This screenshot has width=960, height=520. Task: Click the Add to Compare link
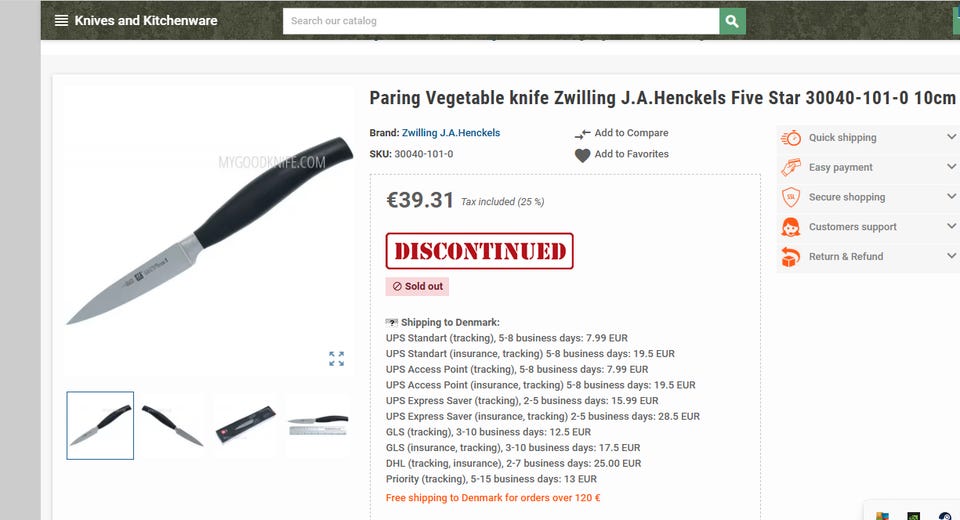click(x=631, y=133)
